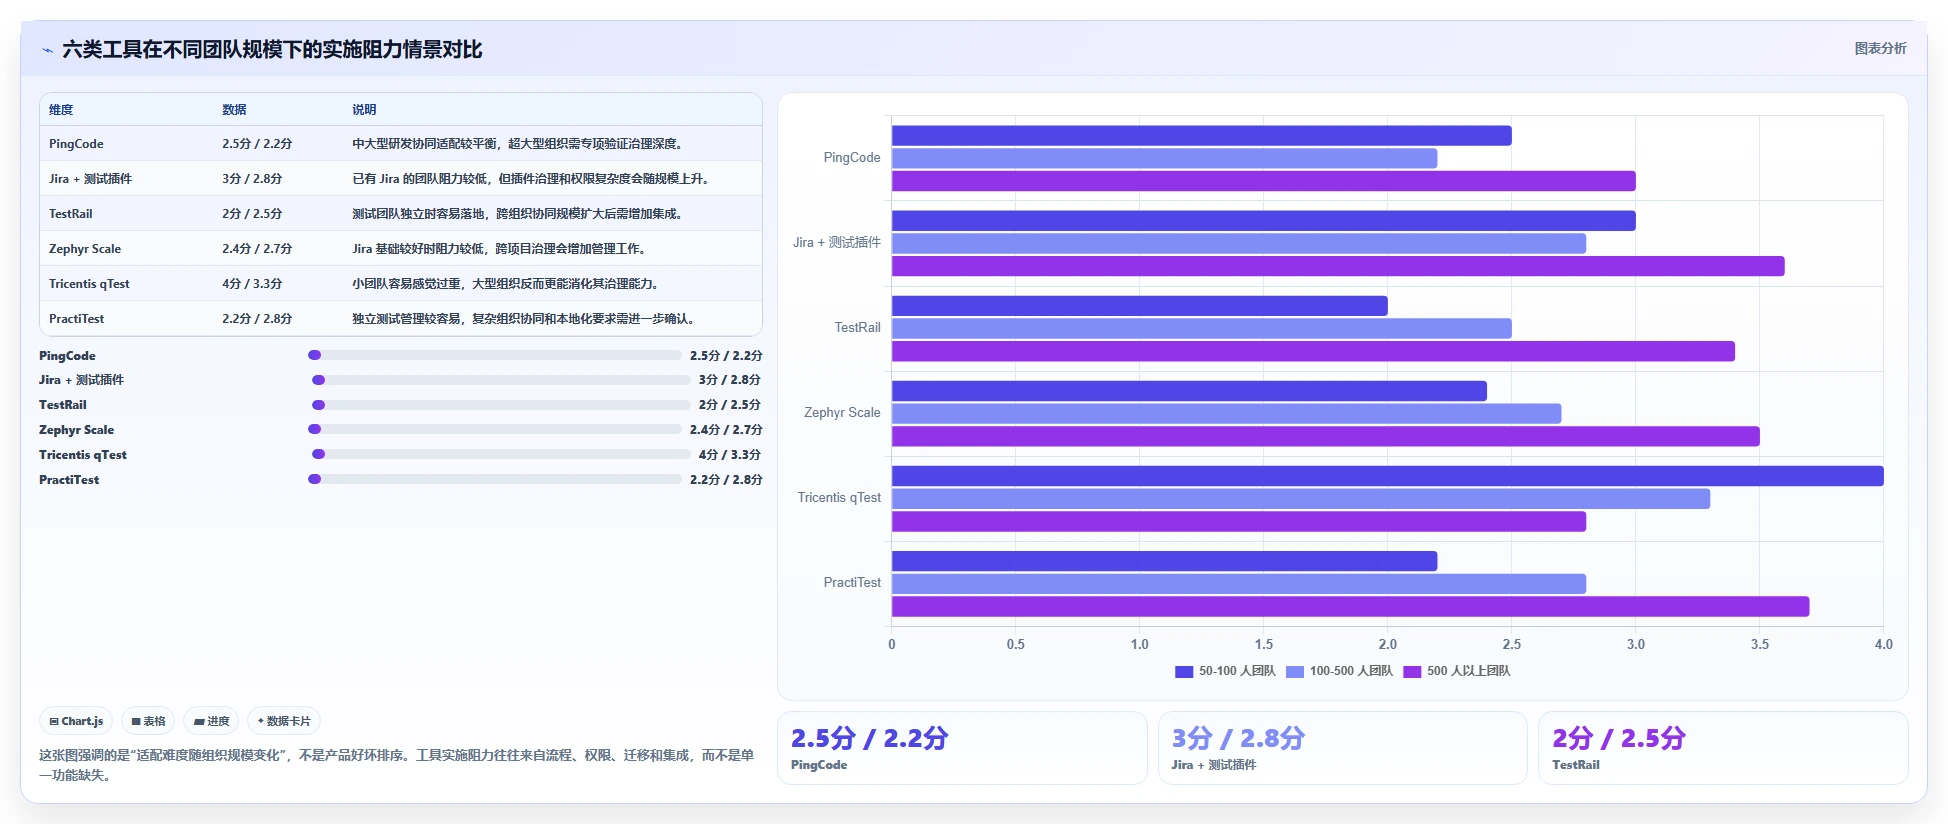The width and height of the screenshot is (1948, 824).
Task: Click the 1.5 tick on the chart x-axis
Action: coord(1264,645)
